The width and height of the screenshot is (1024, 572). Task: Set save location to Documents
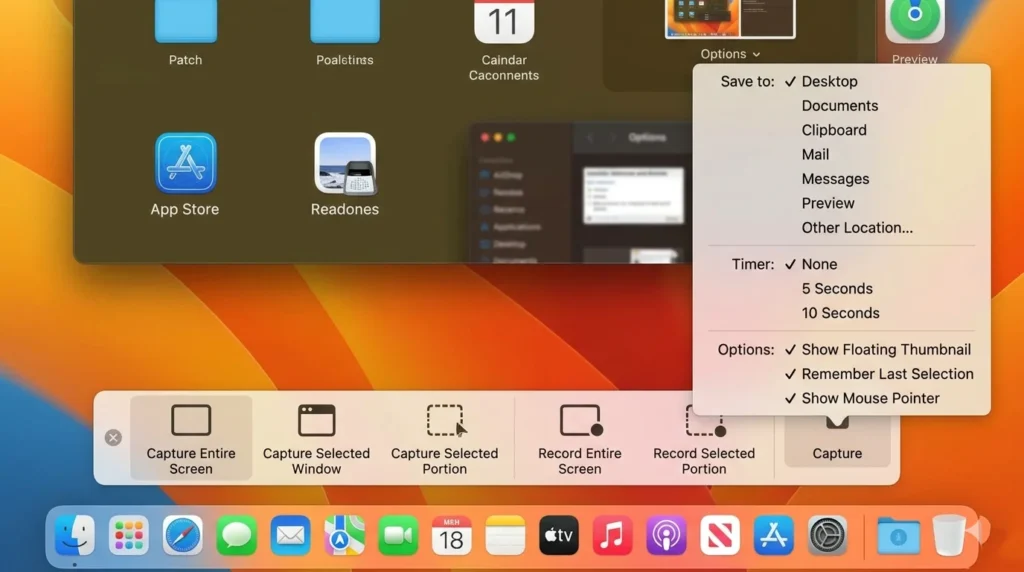tap(840, 106)
